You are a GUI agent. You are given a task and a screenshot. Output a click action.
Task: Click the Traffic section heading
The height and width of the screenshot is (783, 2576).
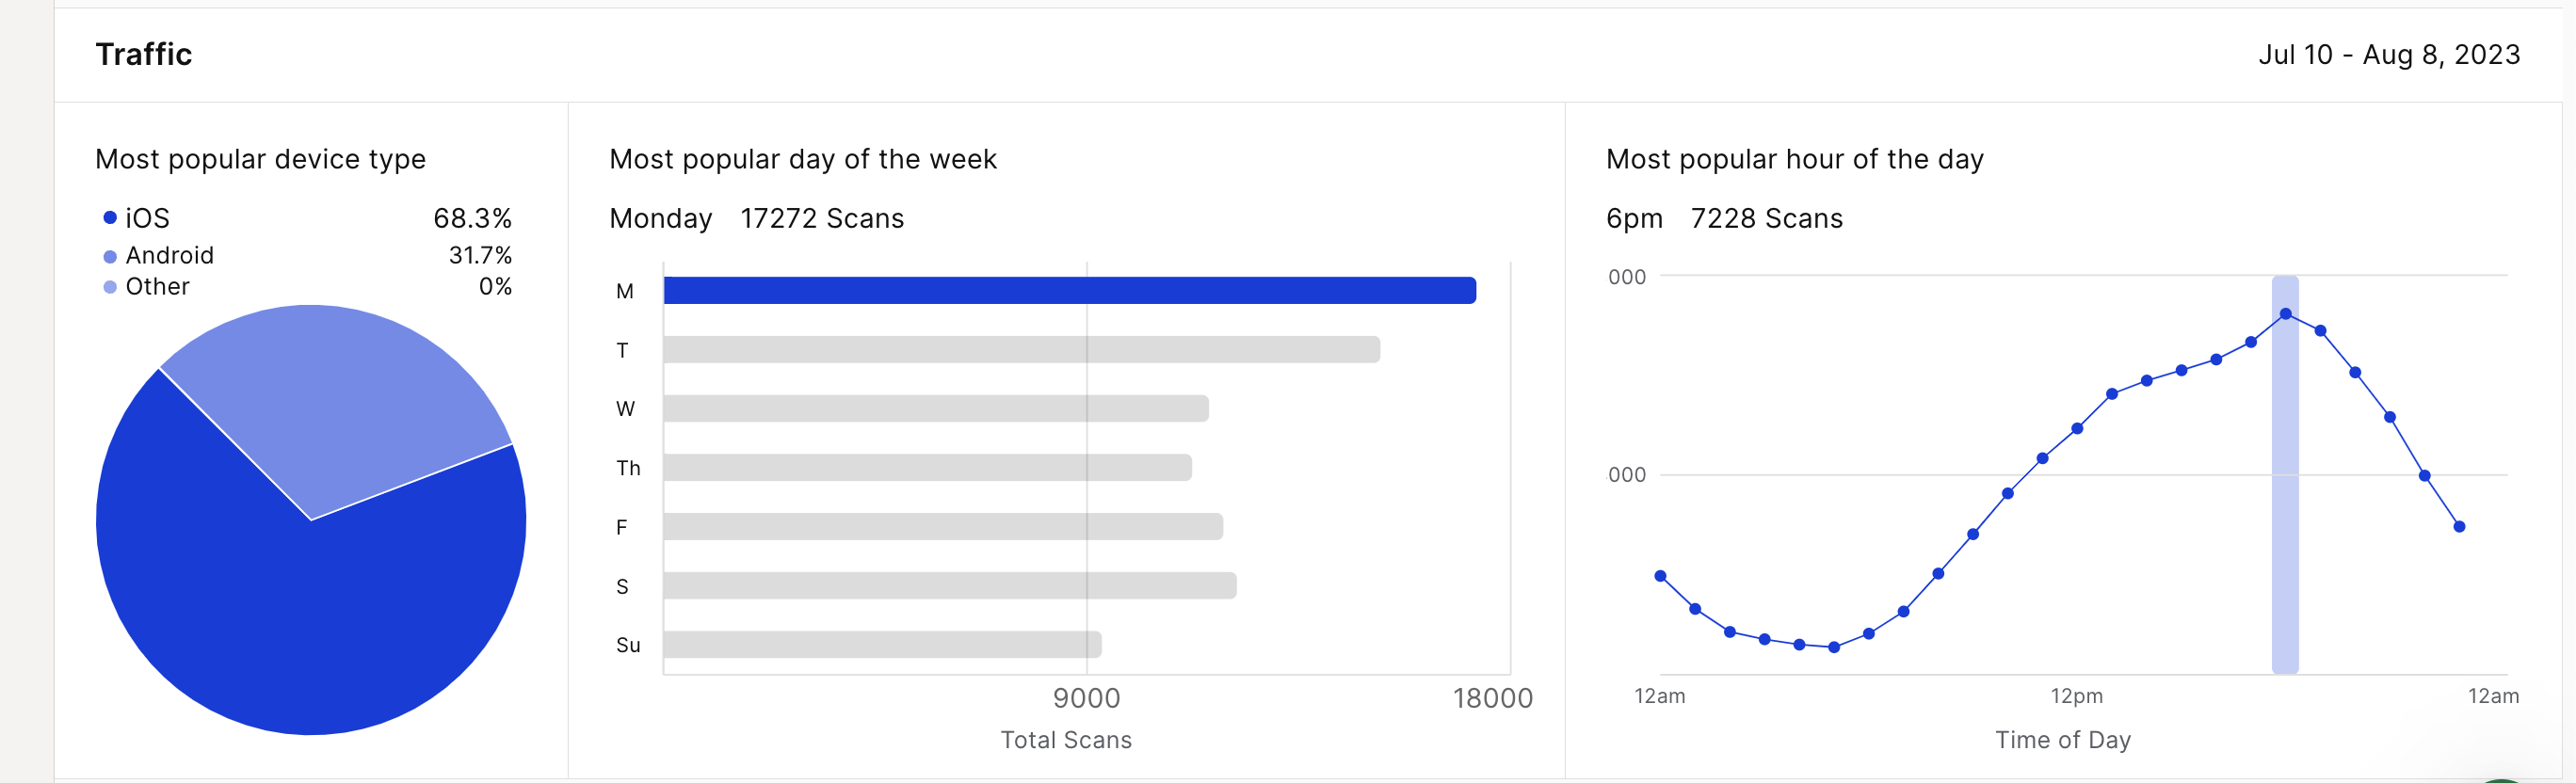pyautogui.click(x=144, y=55)
